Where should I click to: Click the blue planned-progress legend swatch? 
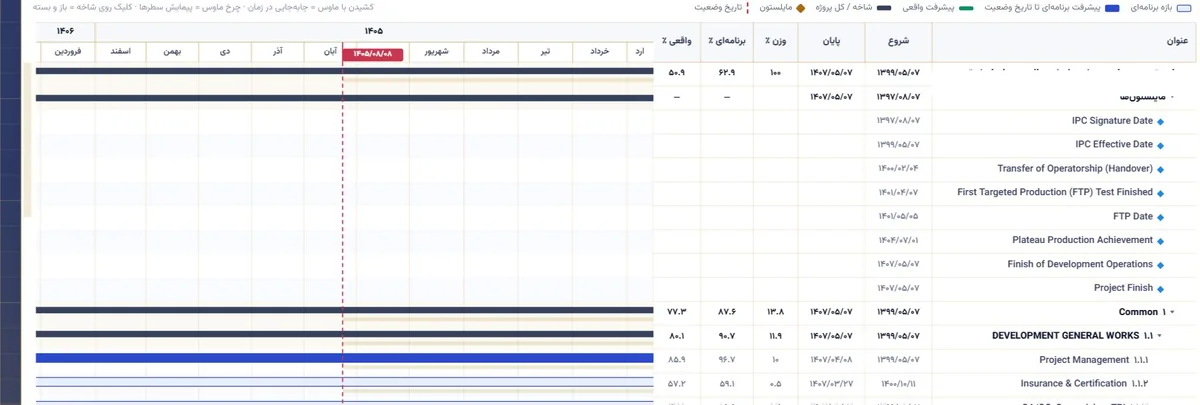click(1113, 8)
